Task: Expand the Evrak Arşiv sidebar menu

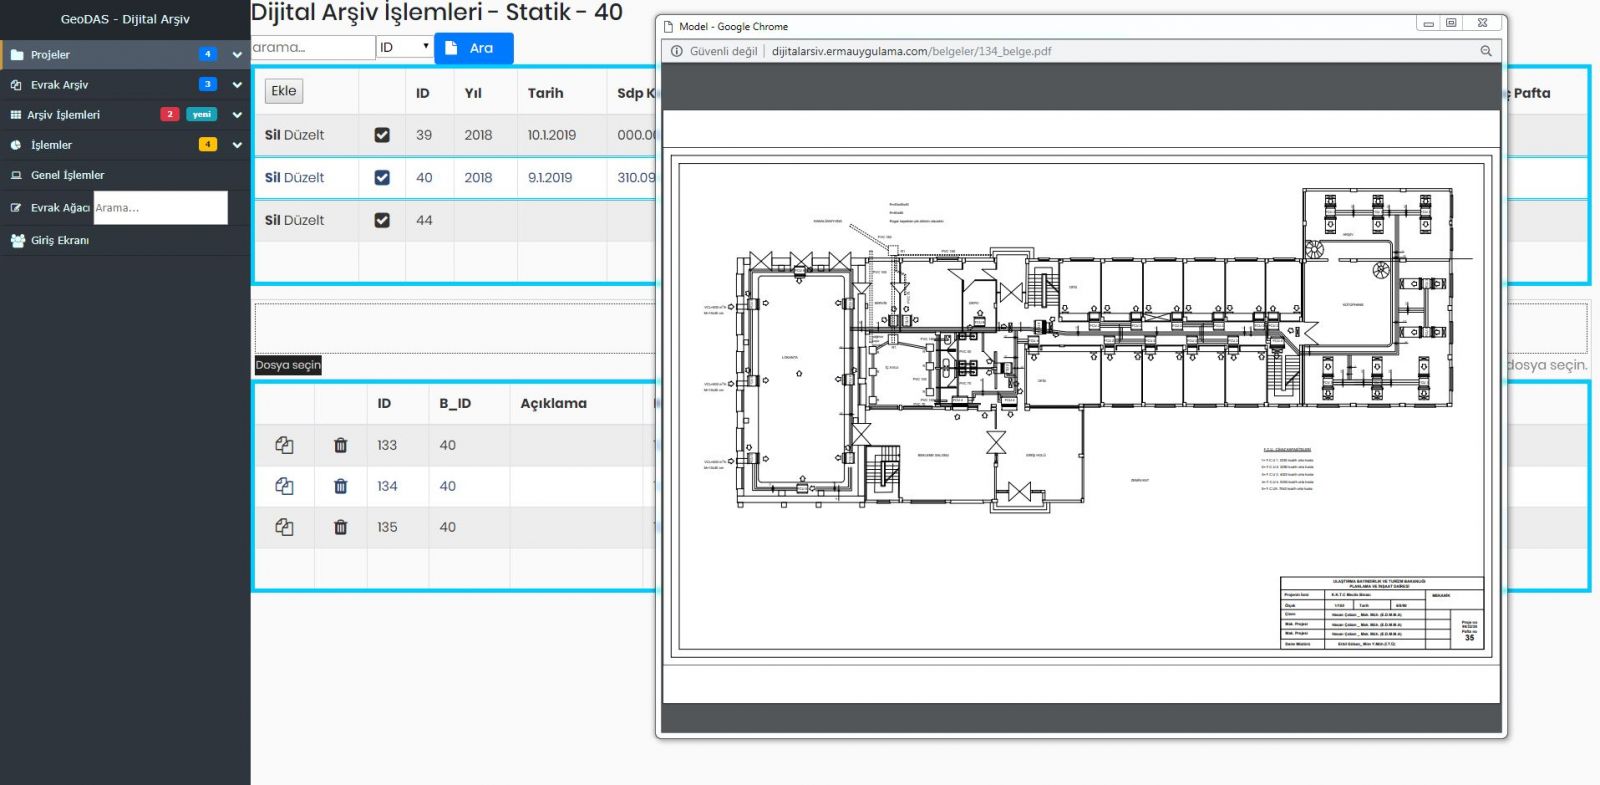Action: coord(237,85)
